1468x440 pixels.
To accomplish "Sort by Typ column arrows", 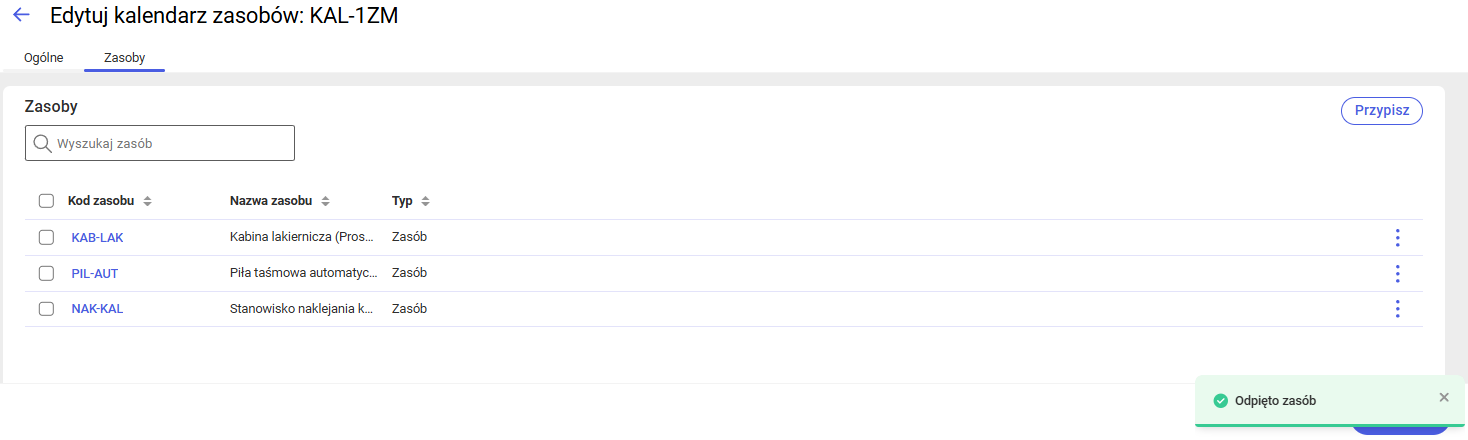I will pyautogui.click(x=425, y=201).
